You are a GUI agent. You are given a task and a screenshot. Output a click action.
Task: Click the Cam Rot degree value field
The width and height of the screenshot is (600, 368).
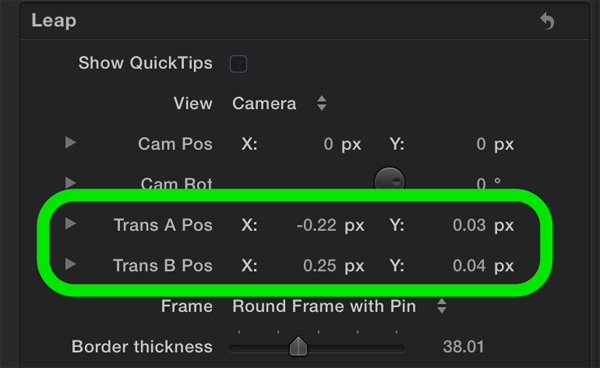pyautogui.click(x=481, y=183)
